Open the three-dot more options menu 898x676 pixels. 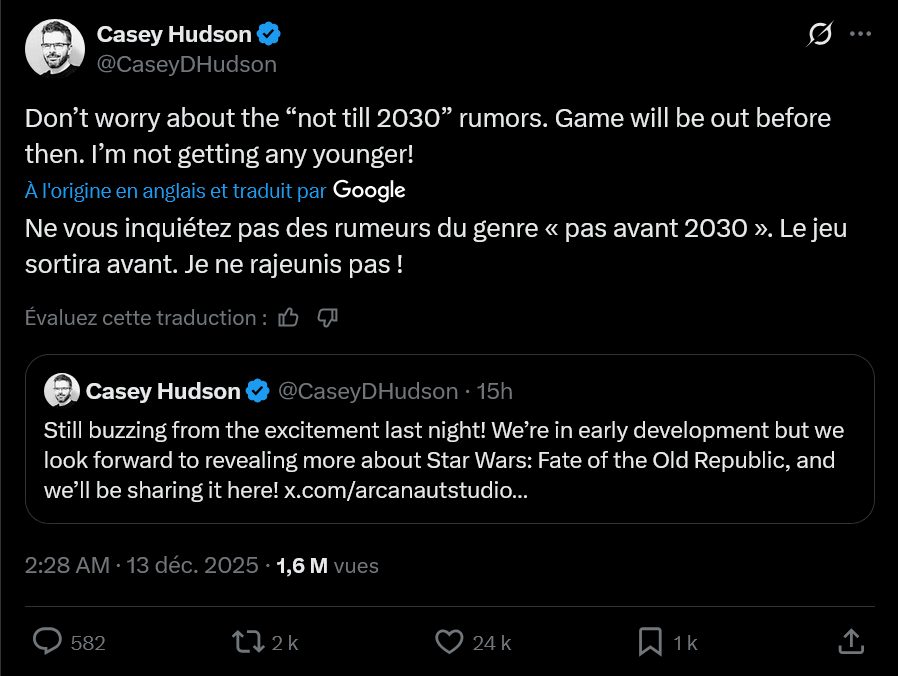860,34
